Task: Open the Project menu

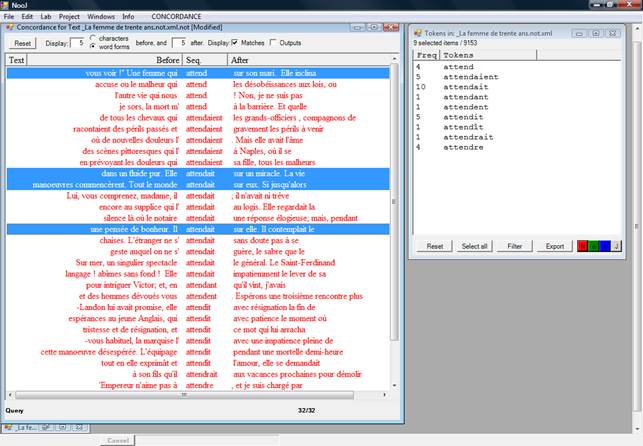Action: tap(69, 17)
